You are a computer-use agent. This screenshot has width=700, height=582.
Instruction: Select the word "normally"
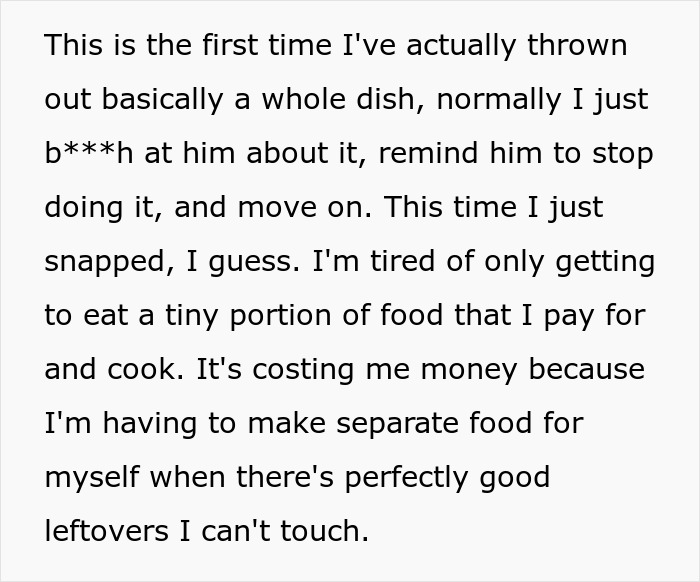pos(518,100)
